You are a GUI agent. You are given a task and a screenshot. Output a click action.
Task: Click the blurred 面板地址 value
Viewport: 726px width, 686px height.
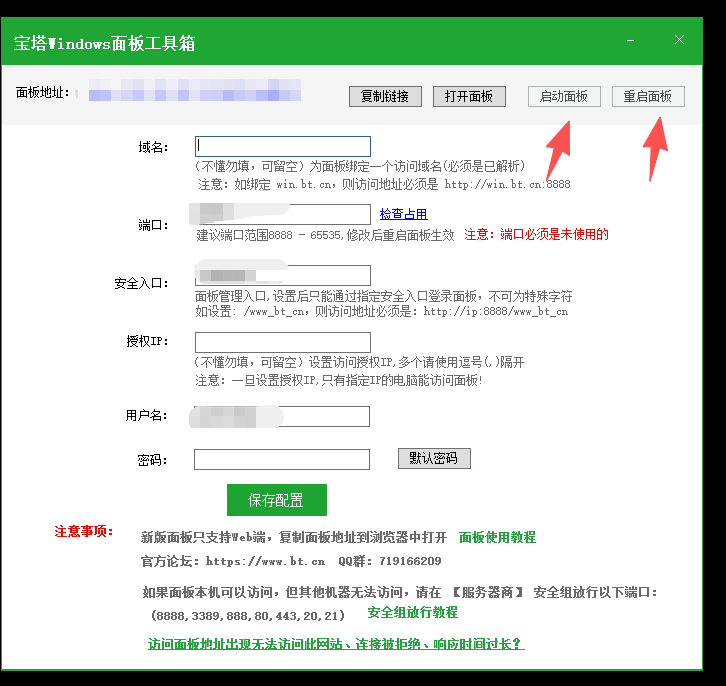pos(195,90)
